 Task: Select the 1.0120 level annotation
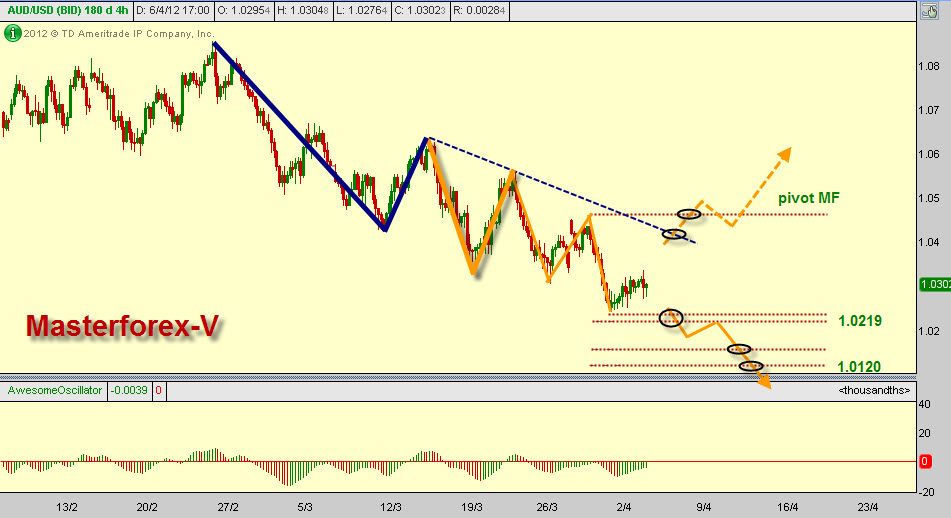(x=859, y=367)
